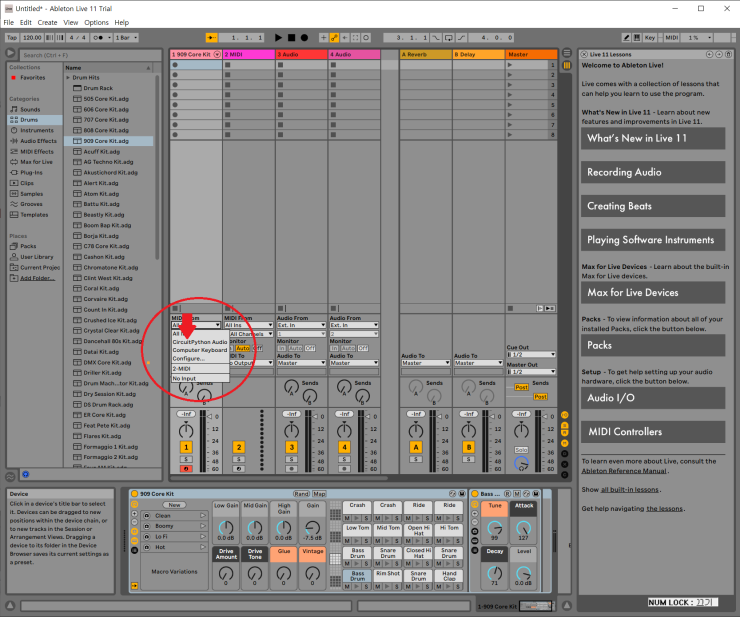Viewport: 740px width, 617px height.
Task: Solo track 1 with the S button
Action: coord(186,459)
